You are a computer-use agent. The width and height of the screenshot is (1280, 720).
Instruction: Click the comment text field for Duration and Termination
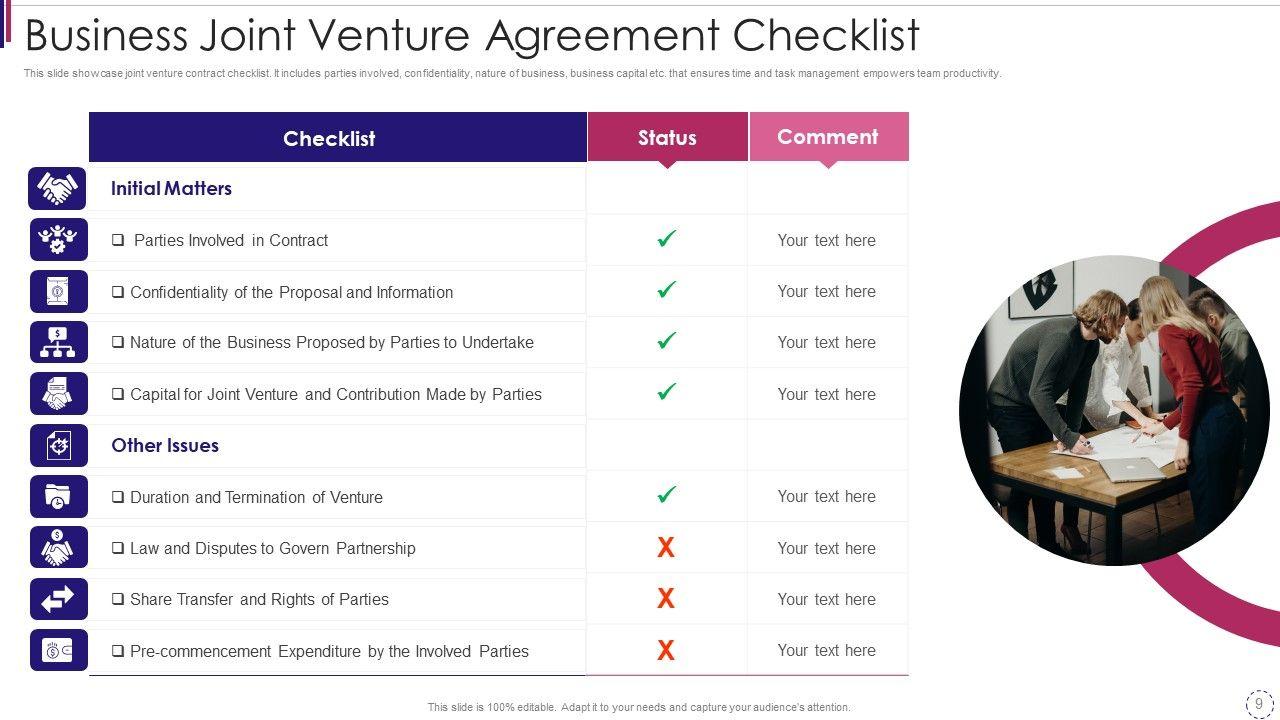(826, 497)
